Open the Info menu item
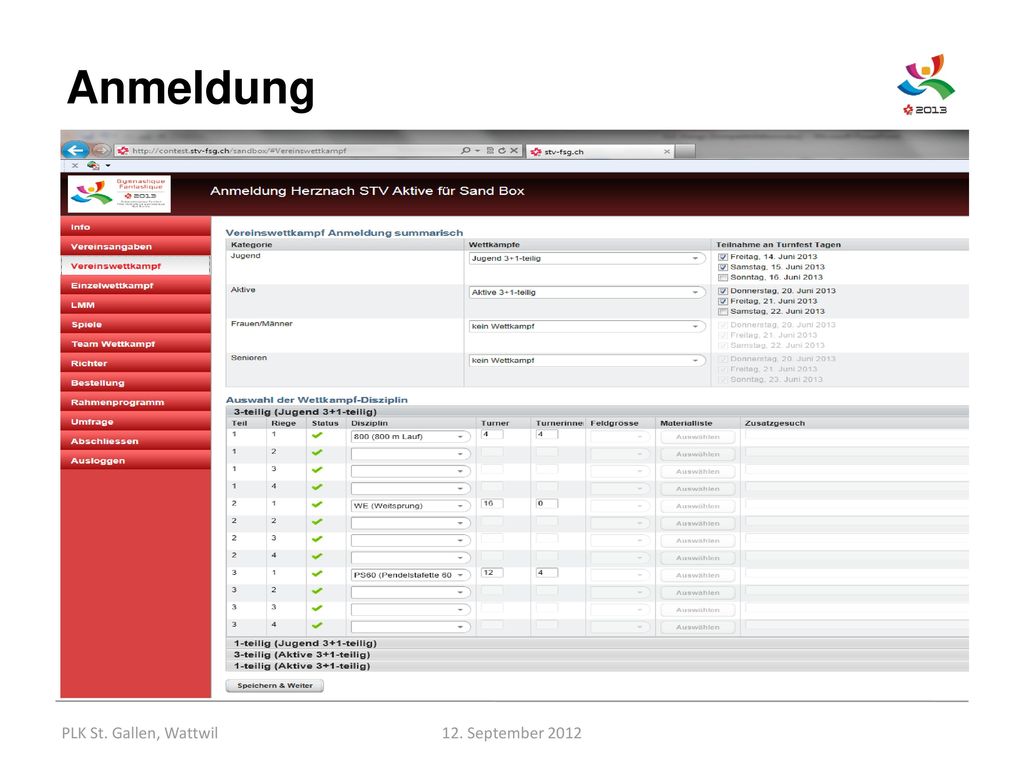Screen dimensions: 1024x768 click(x=136, y=227)
